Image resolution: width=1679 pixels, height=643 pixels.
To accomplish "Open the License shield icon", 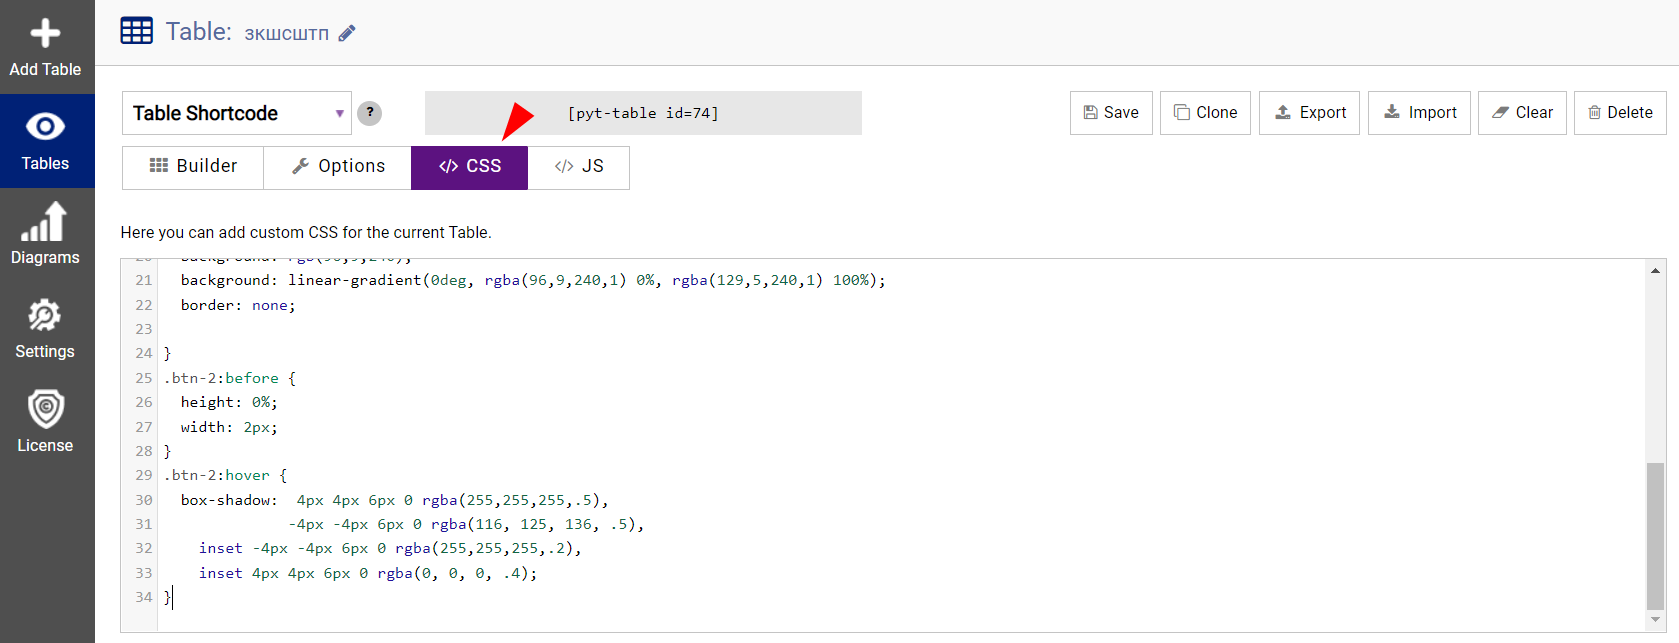I will pos(45,409).
